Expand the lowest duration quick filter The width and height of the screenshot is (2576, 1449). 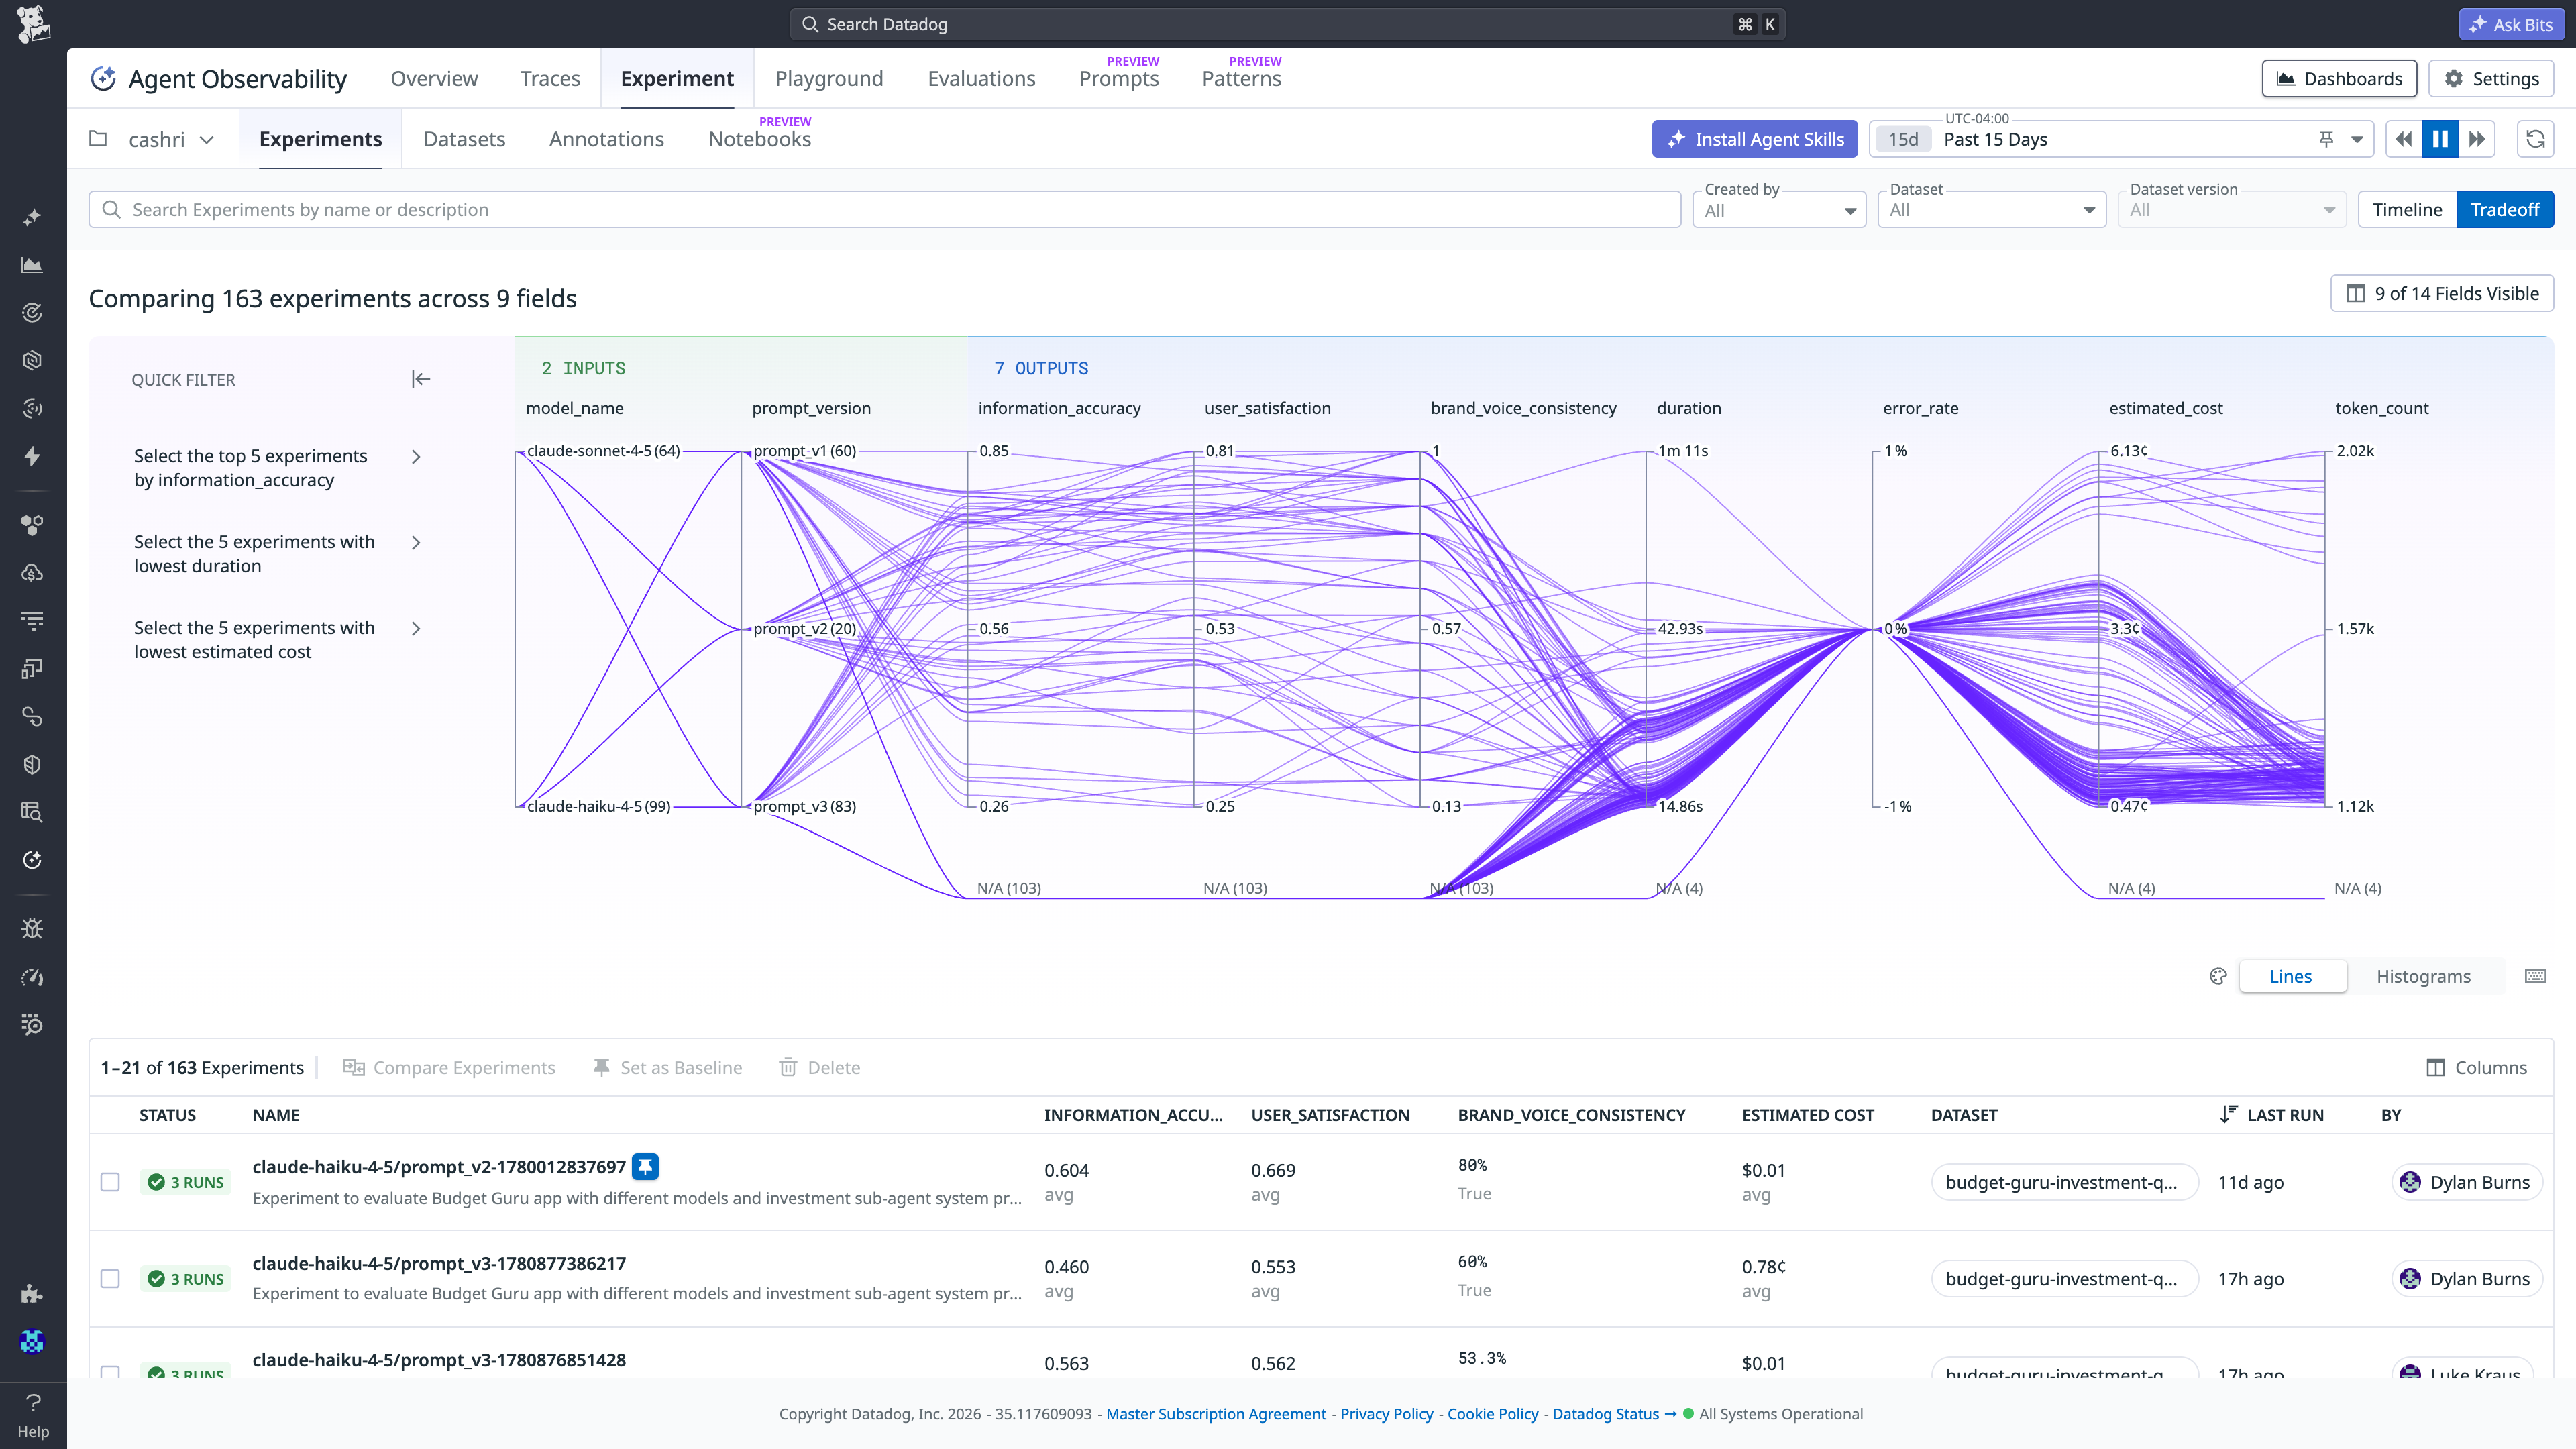pyautogui.click(x=417, y=543)
